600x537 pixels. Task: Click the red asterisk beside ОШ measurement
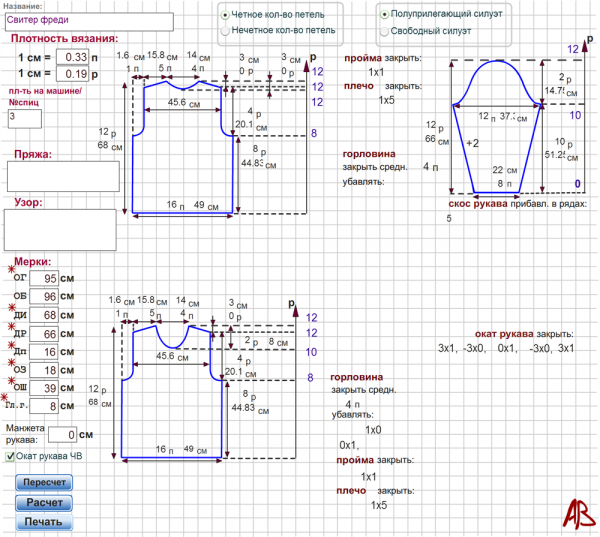pyautogui.click(x=11, y=381)
